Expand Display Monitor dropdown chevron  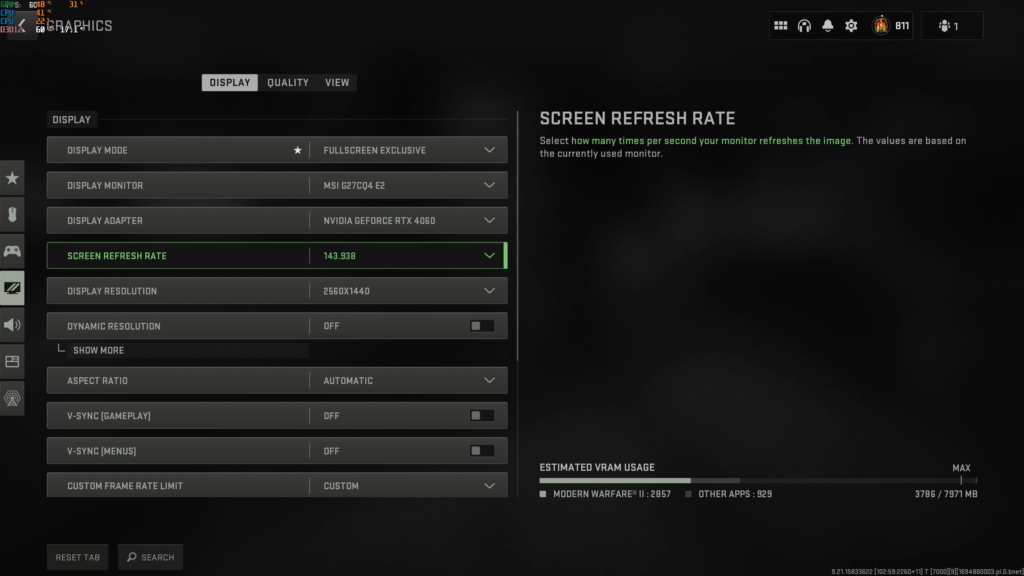point(489,185)
